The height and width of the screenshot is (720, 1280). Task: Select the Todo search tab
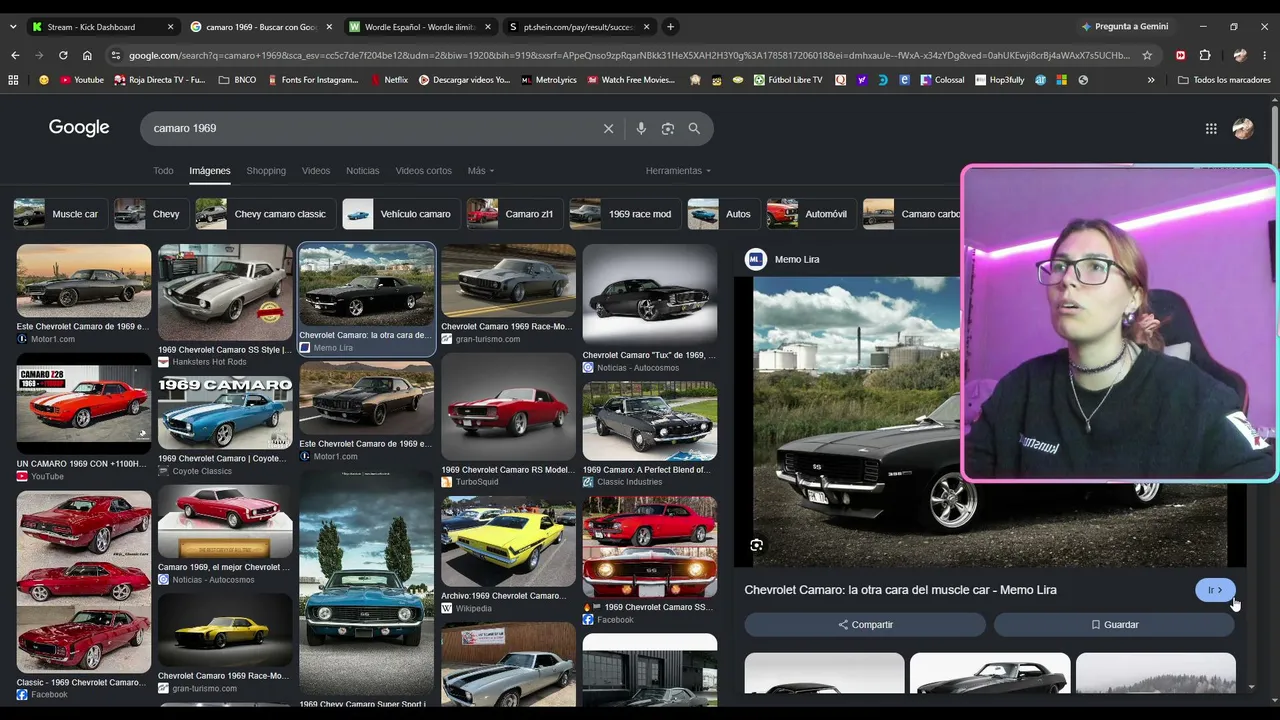pos(163,171)
